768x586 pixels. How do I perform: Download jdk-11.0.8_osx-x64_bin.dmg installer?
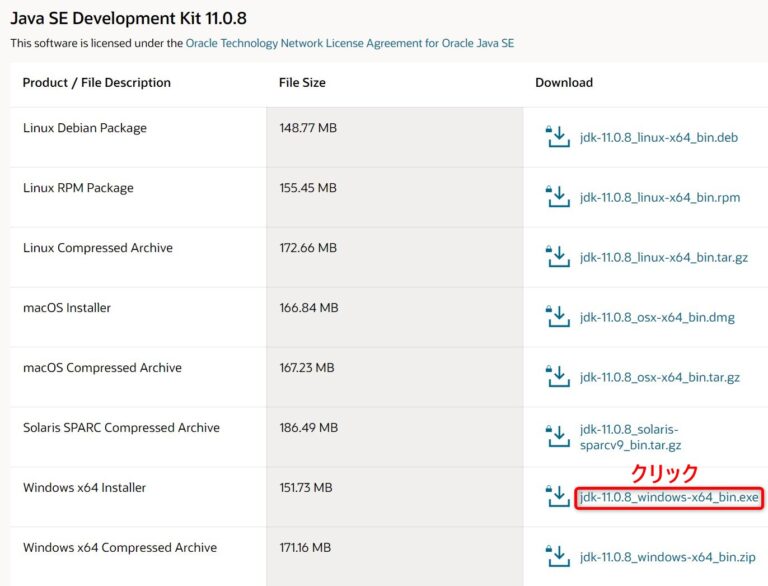(657, 317)
